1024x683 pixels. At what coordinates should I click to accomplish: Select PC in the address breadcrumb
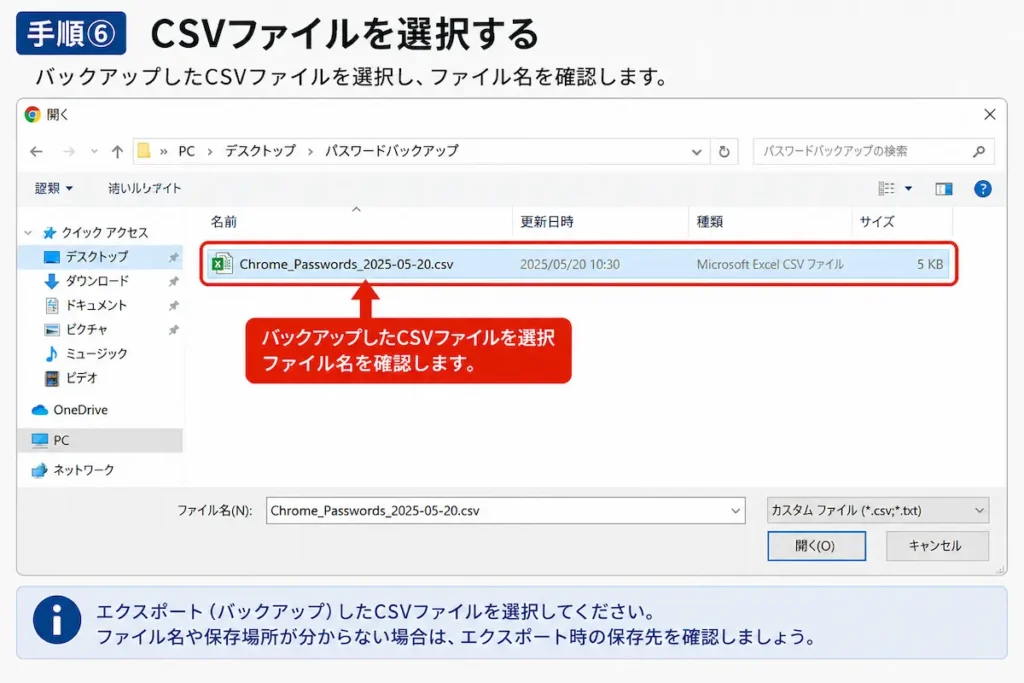pyautogui.click(x=187, y=151)
